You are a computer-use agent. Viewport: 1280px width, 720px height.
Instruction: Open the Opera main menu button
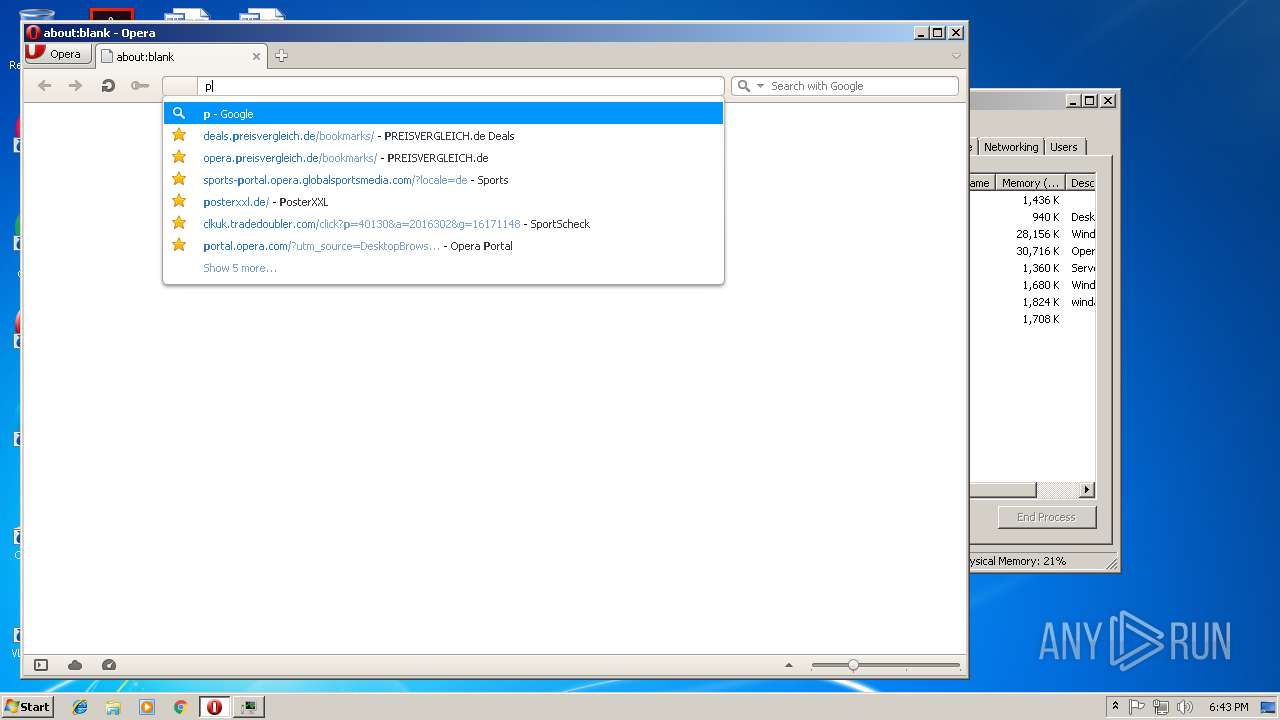click(56, 54)
